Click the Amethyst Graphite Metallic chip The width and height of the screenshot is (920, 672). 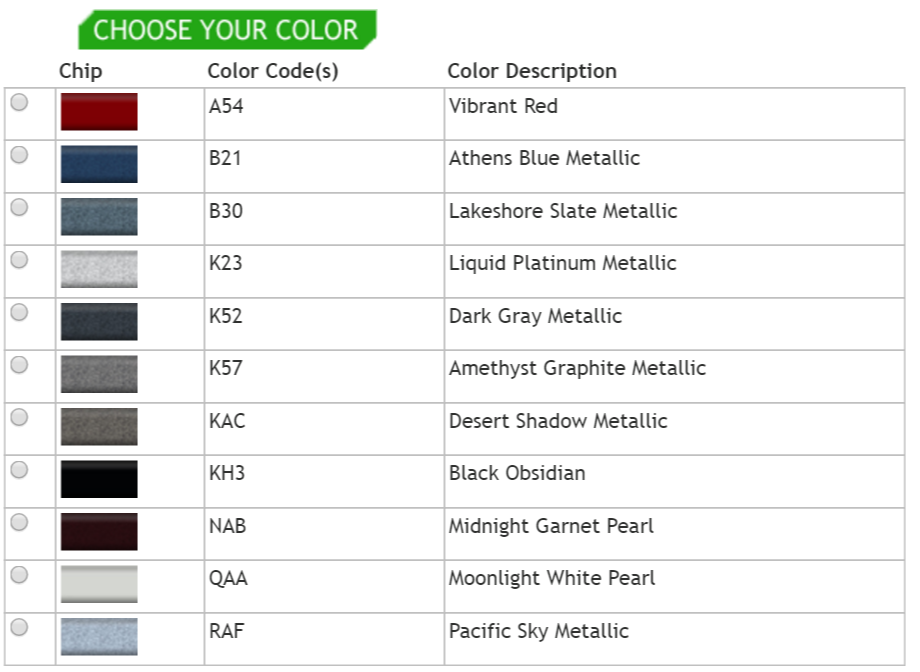point(99,374)
